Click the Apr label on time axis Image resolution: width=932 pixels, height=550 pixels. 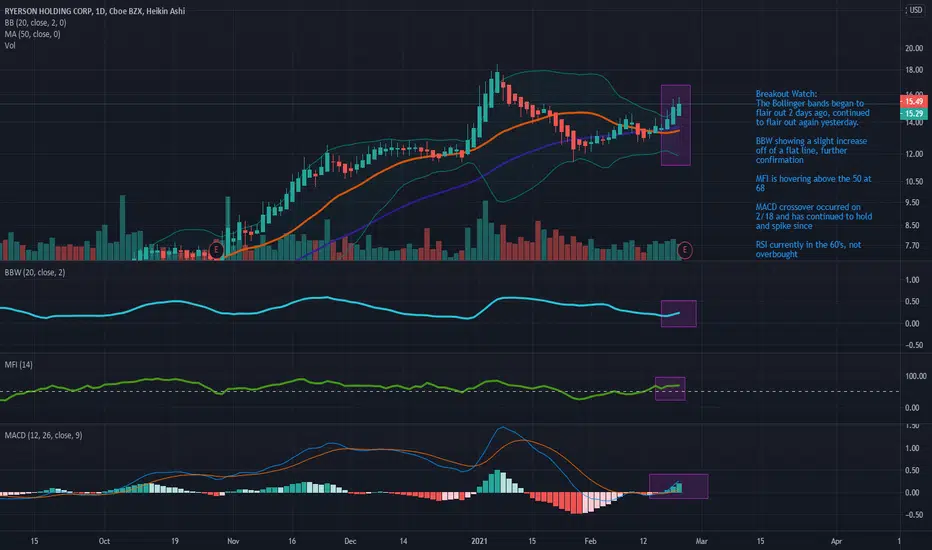tap(836, 541)
